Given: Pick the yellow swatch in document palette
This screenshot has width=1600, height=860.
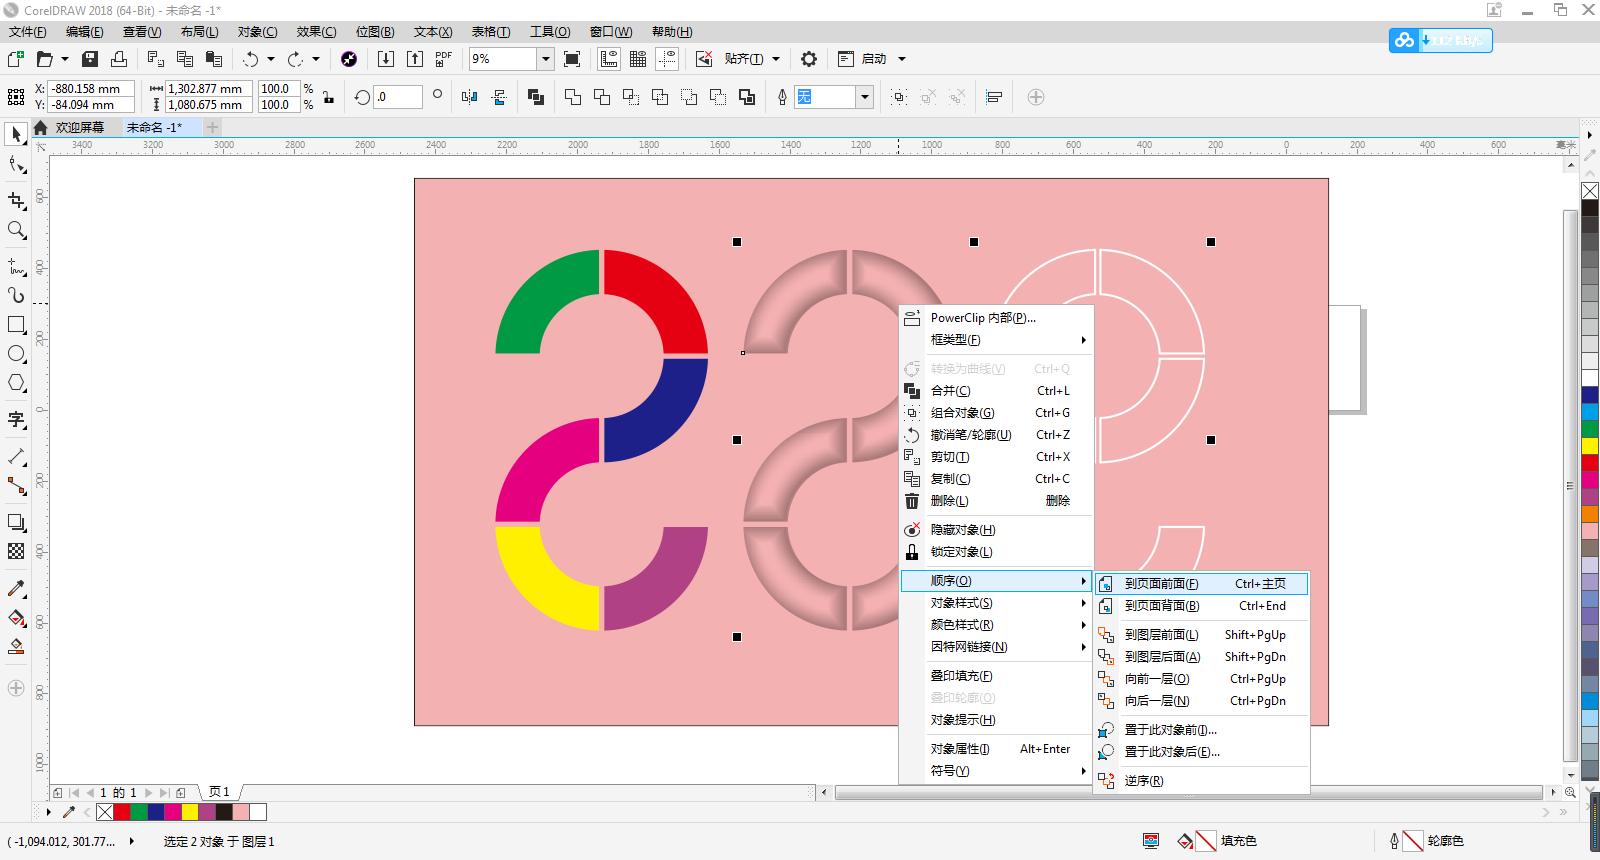Looking at the screenshot, I should (x=189, y=812).
